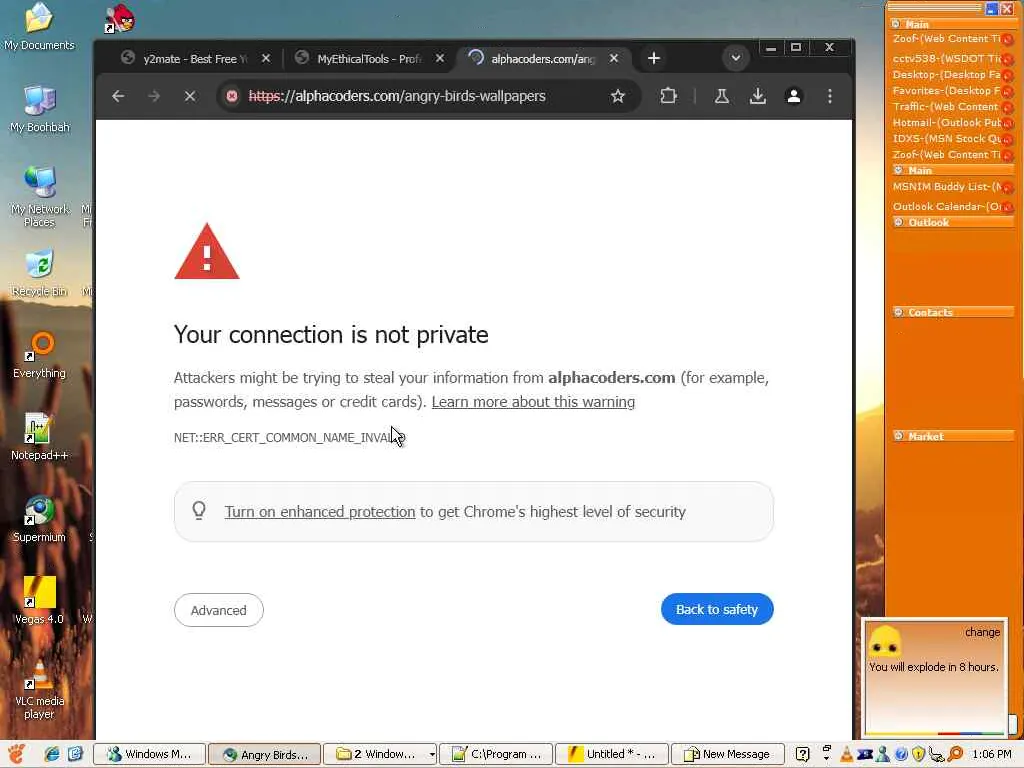This screenshot has width=1024, height=768.
Task: Switch to the y2mate - Best Free tab
Action: [193, 59]
